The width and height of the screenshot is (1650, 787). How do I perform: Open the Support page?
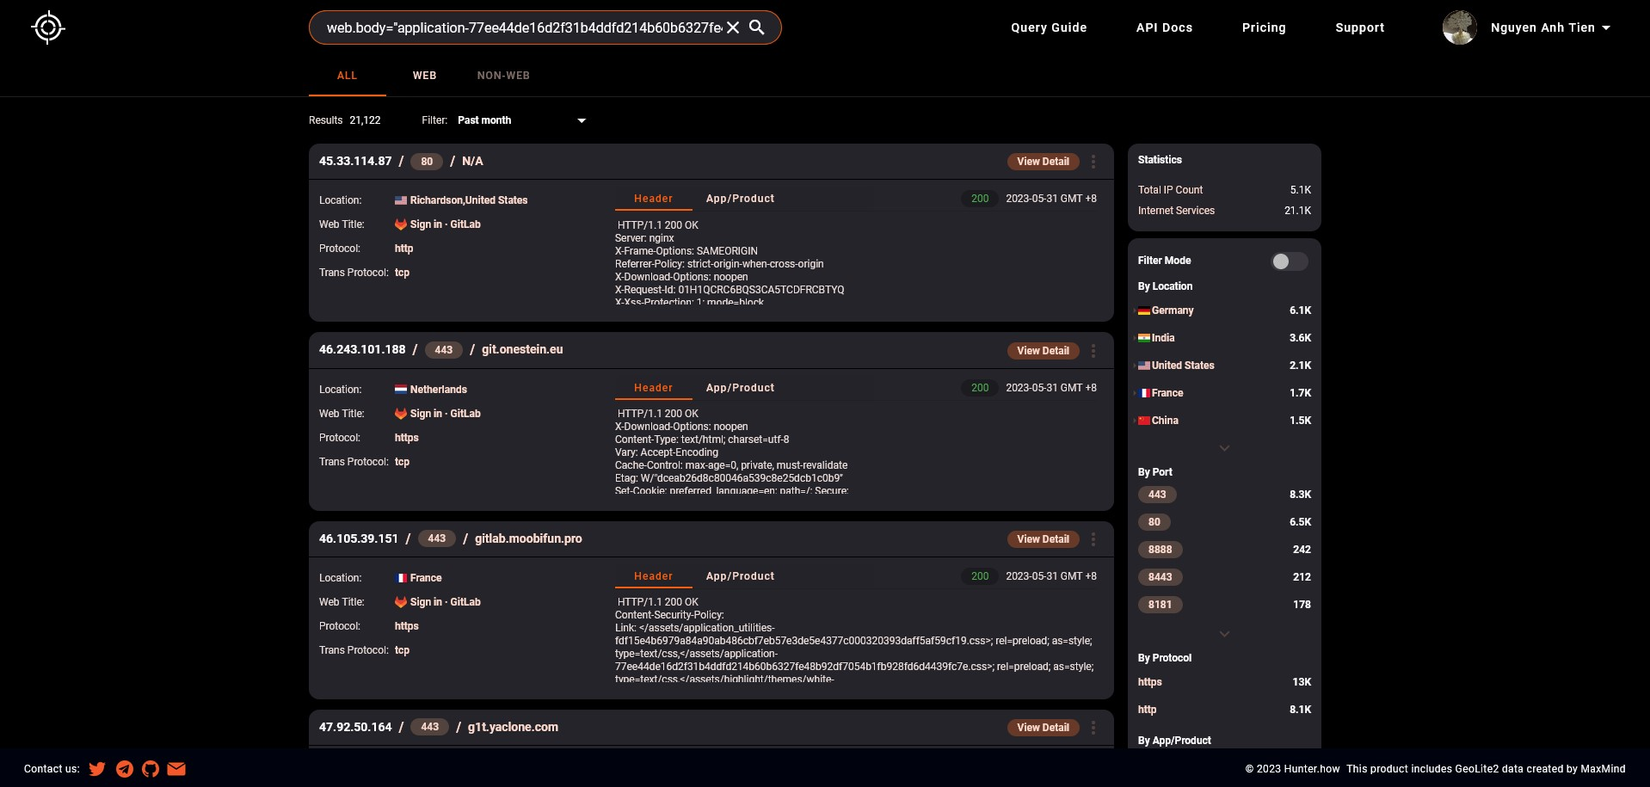point(1360,28)
